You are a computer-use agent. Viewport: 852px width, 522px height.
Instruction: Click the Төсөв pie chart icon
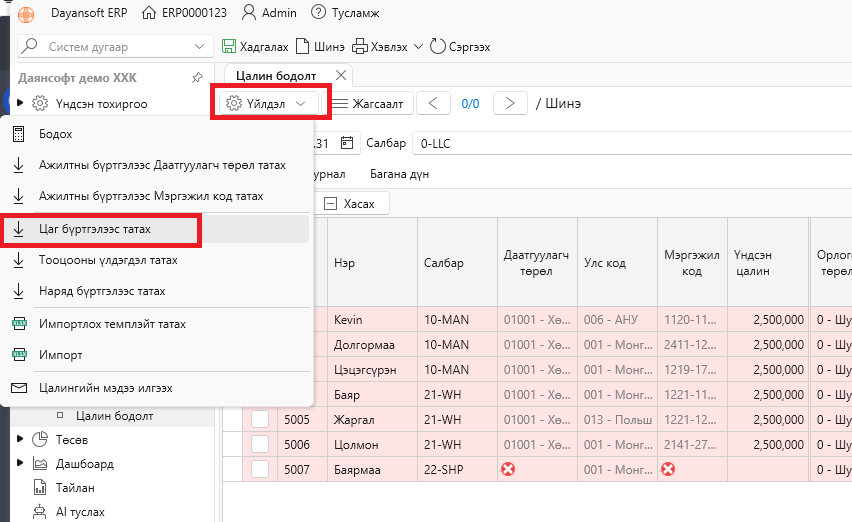point(40,439)
